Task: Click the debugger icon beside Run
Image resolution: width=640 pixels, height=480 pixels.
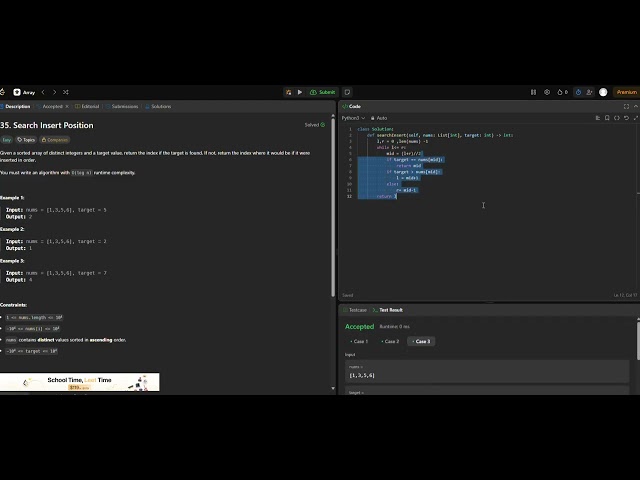Action: tap(288, 92)
